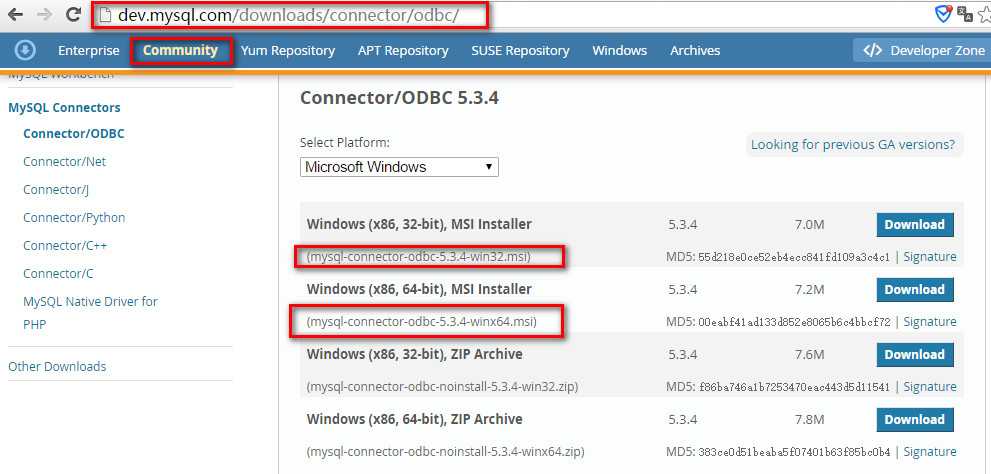Select Connector/C++ in sidebar
This screenshot has width=991, height=474.
tap(65, 245)
